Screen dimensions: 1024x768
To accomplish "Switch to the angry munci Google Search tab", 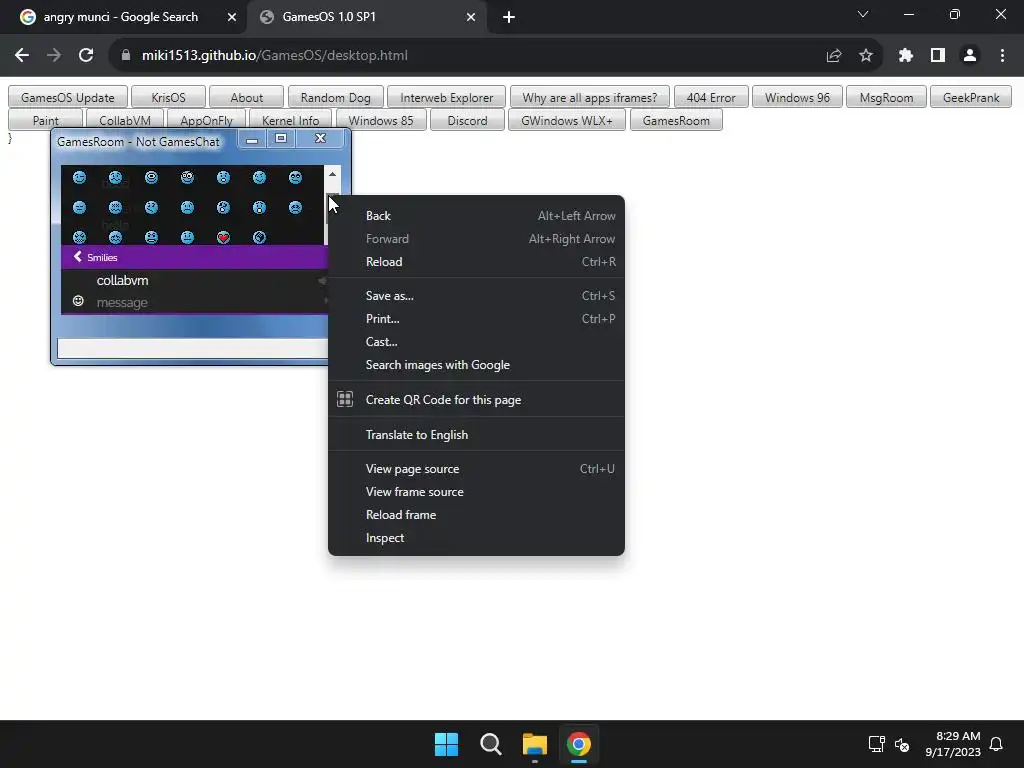I will pos(121,17).
